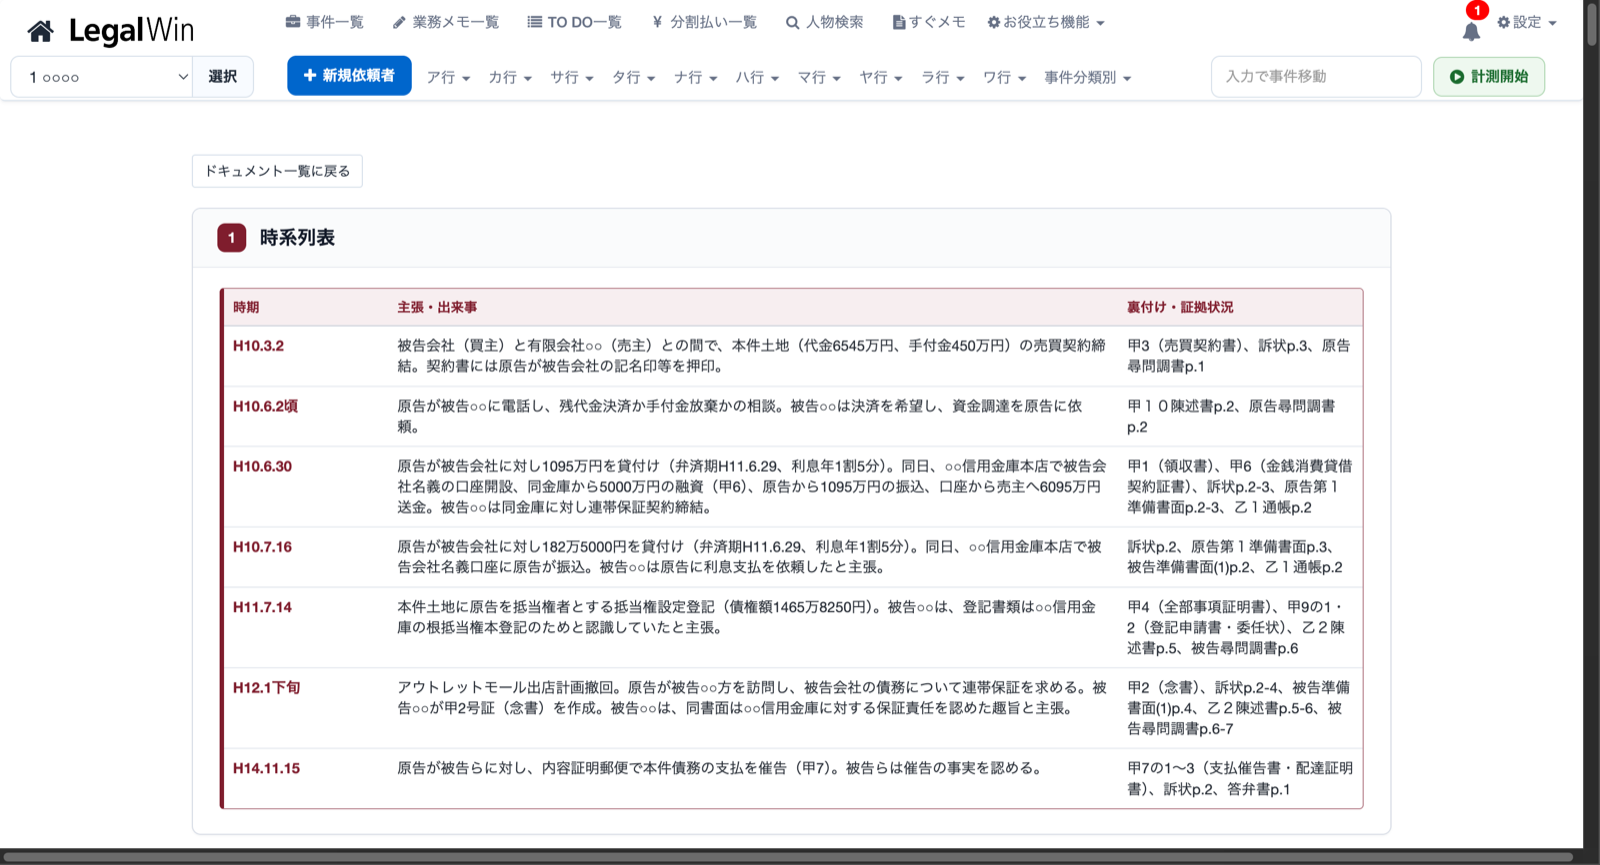Open 人物検索 person search
The height and width of the screenshot is (865, 1600).
824,22
